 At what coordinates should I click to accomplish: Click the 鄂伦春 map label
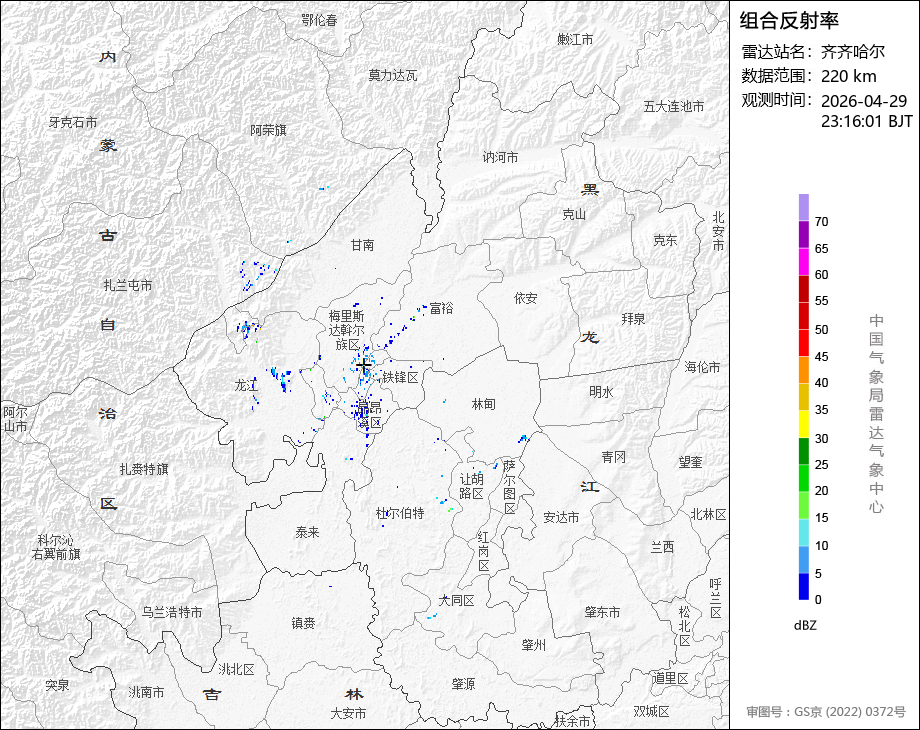319,20
